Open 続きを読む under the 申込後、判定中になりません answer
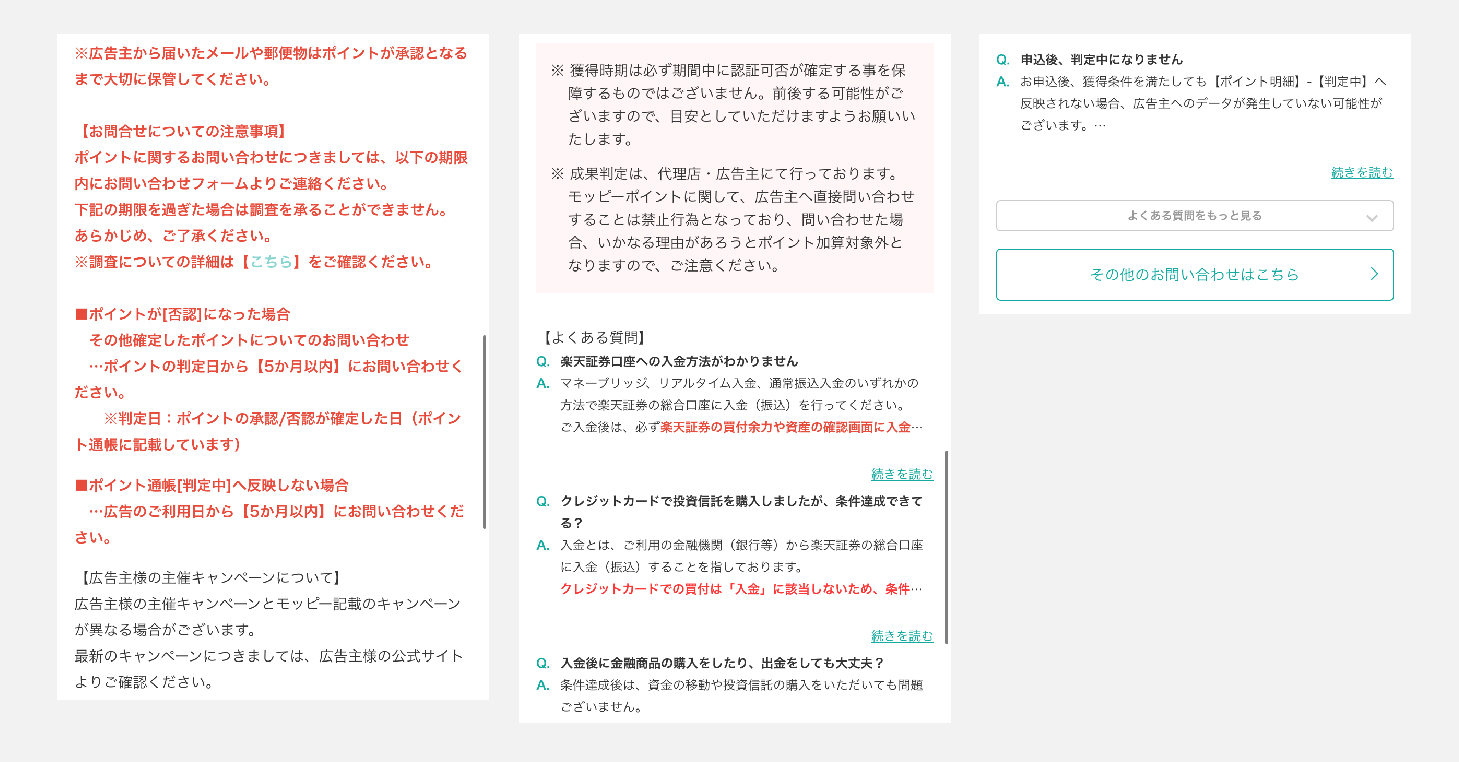 coord(1361,173)
